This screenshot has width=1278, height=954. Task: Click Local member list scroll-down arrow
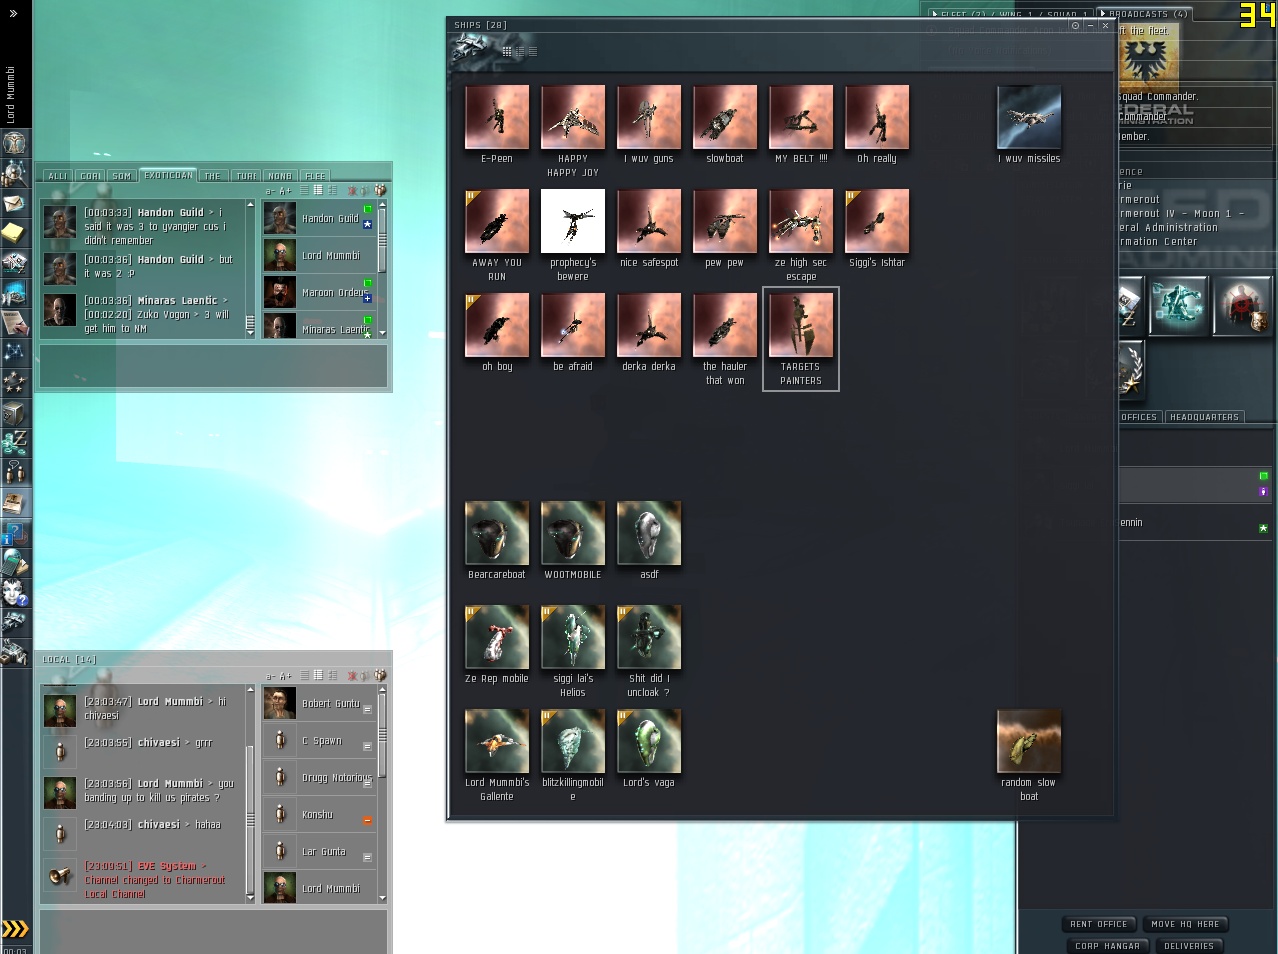tap(382, 899)
